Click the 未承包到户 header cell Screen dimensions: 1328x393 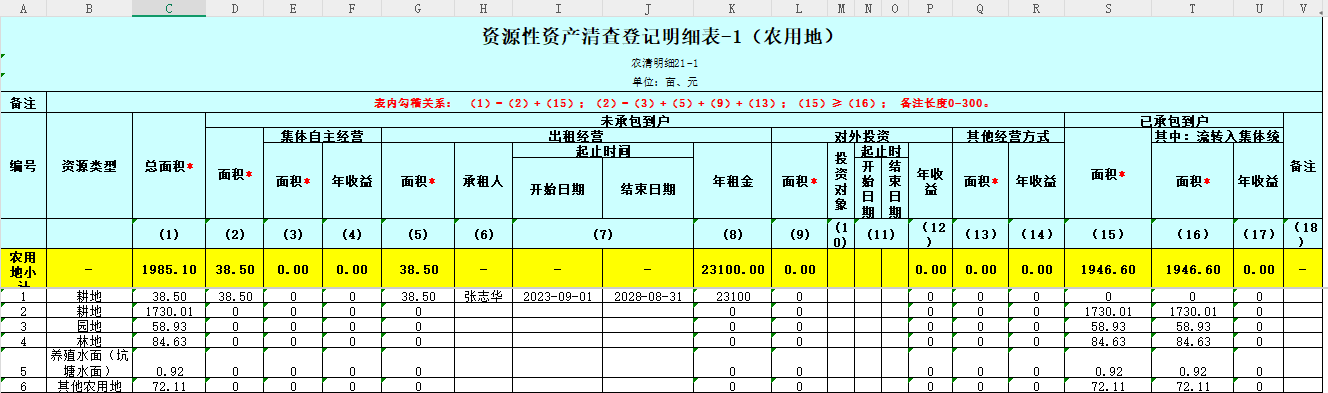pyautogui.click(x=635, y=121)
